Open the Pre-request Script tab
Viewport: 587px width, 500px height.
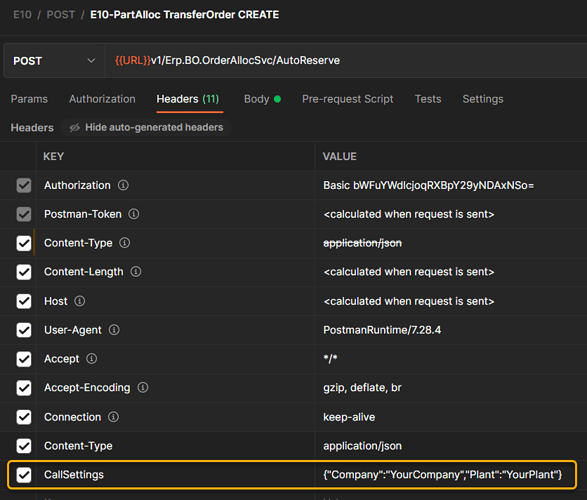347,99
